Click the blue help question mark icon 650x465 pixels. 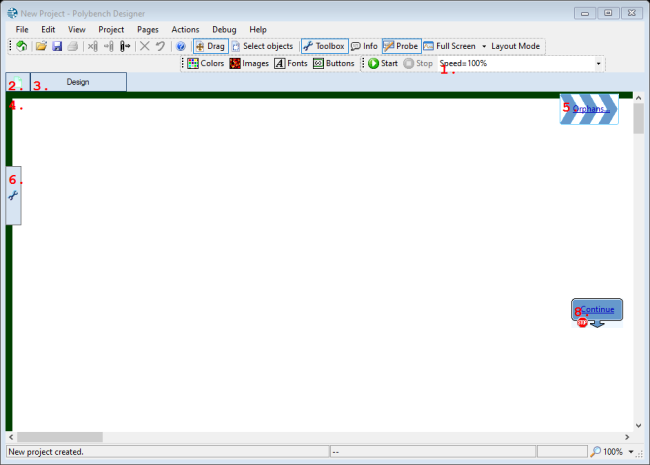tap(180, 46)
